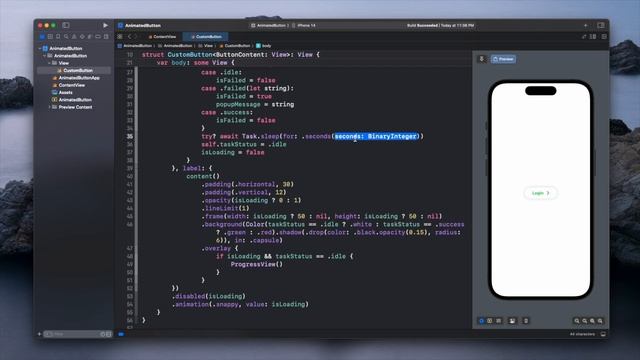Go forward in editor history
This screenshot has height=360, width=640.
136,37
